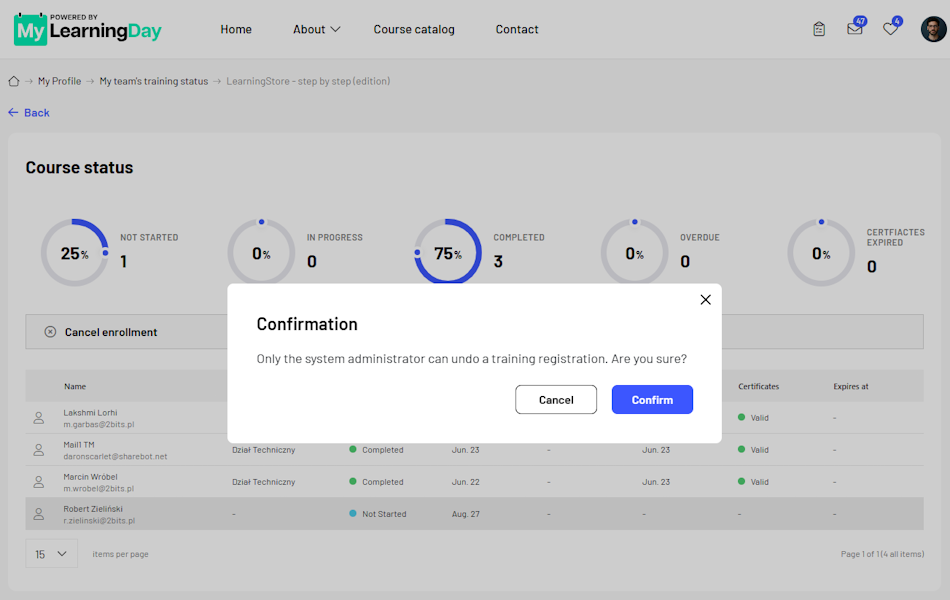Click the Completed 75% progress ring
Image resolution: width=950 pixels, height=600 pixels.
tap(448, 253)
